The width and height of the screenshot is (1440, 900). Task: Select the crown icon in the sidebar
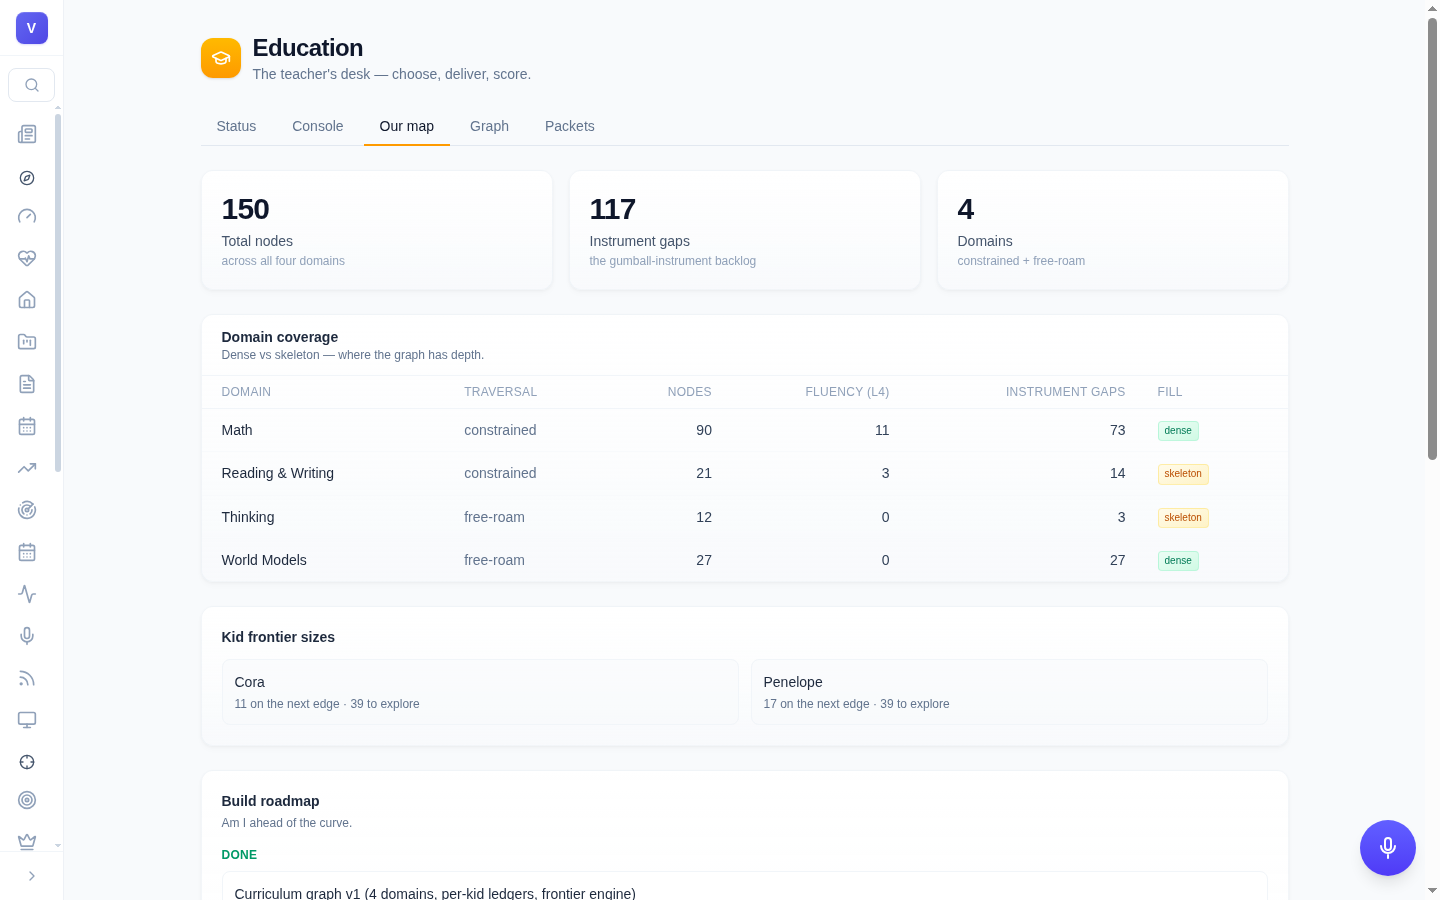coord(27,841)
